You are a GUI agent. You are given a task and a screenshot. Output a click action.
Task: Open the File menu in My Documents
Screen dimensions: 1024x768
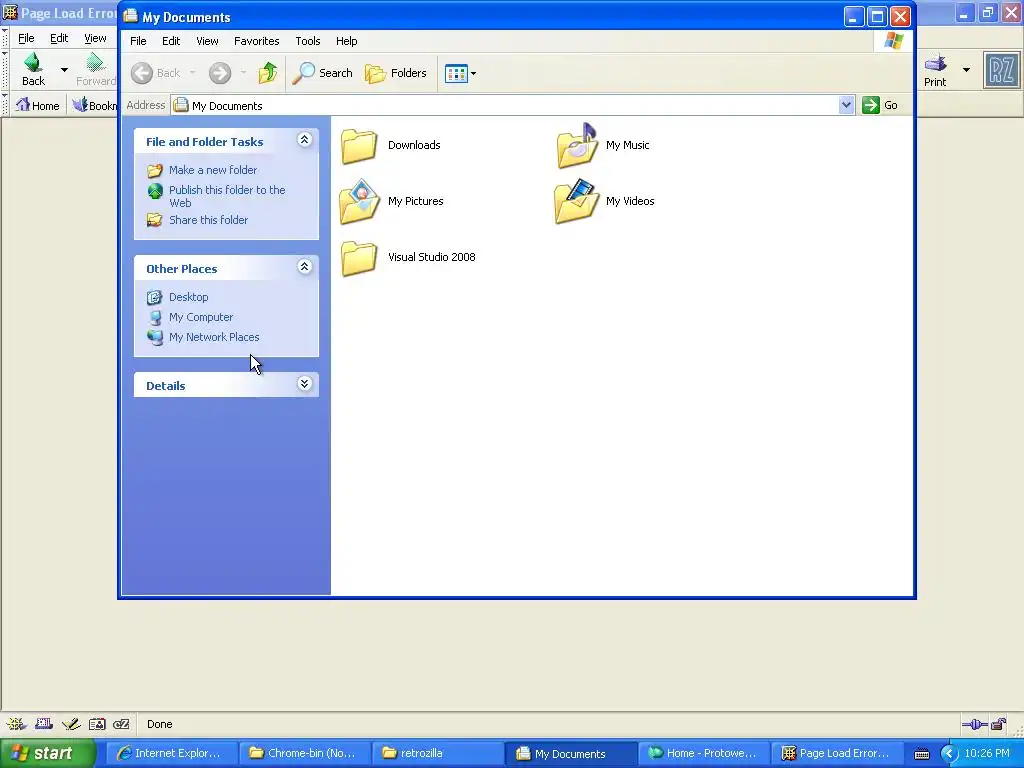[138, 41]
